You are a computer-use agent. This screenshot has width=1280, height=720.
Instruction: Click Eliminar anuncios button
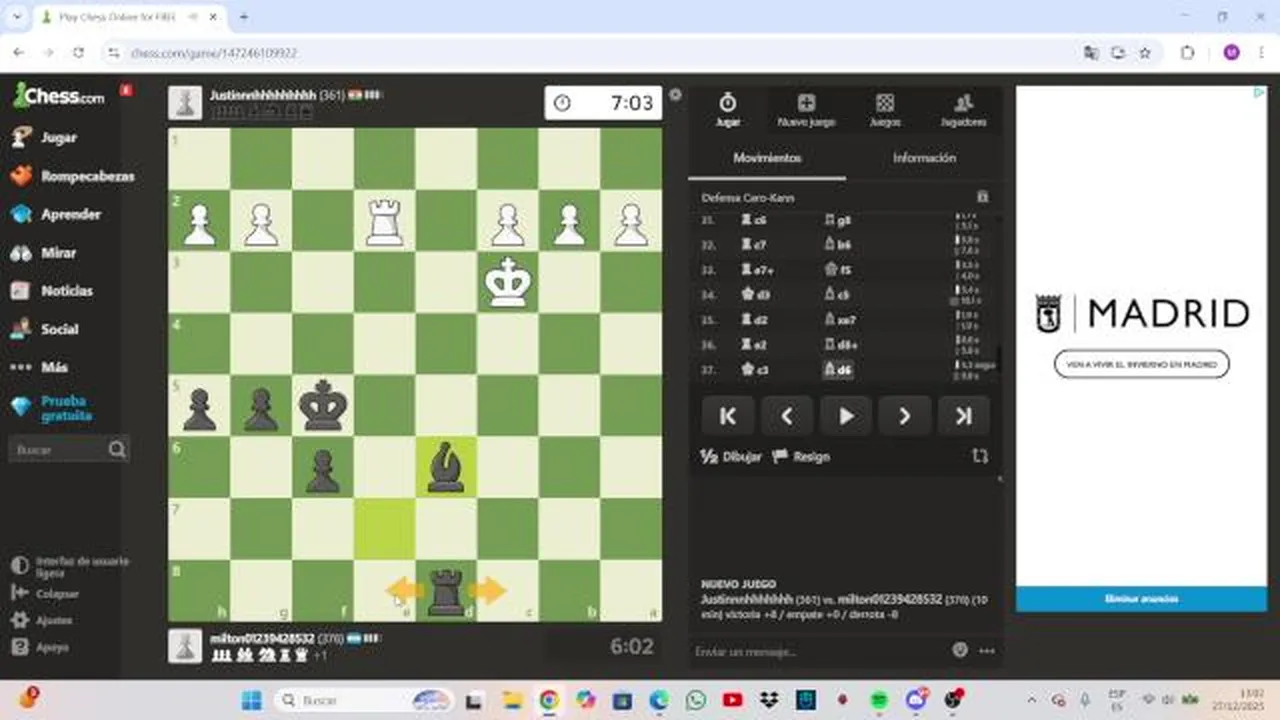1141,599
